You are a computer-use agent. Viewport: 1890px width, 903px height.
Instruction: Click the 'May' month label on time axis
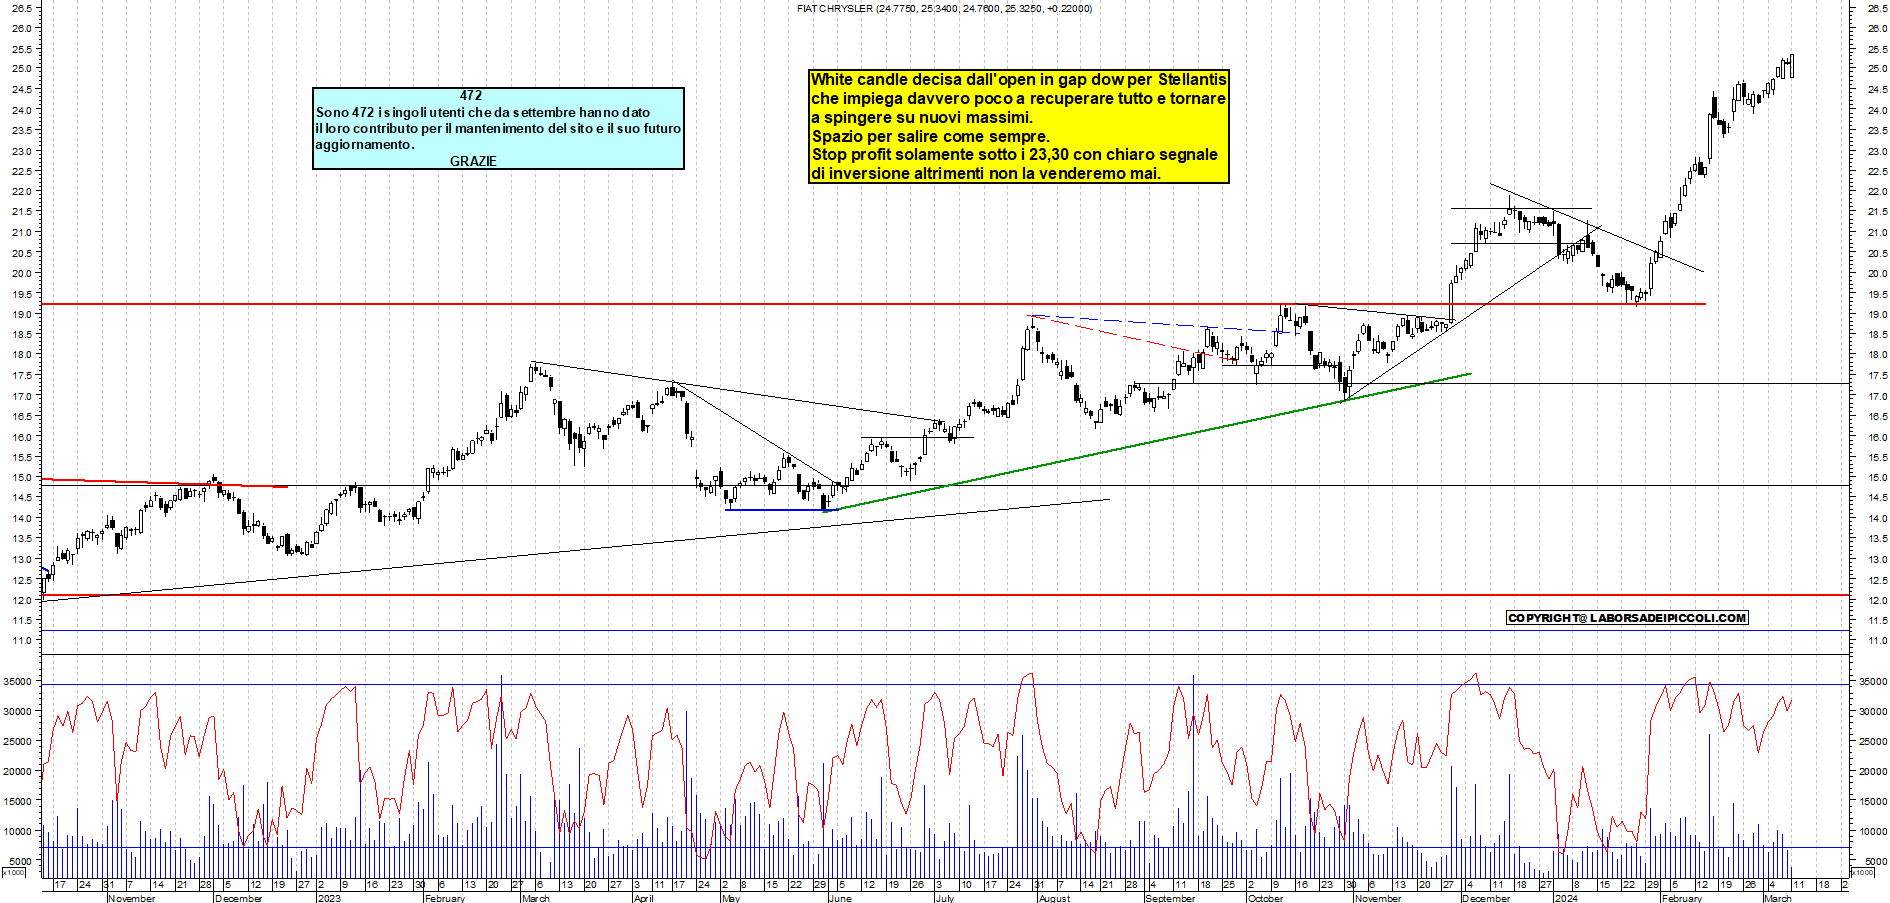pyautogui.click(x=731, y=898)
